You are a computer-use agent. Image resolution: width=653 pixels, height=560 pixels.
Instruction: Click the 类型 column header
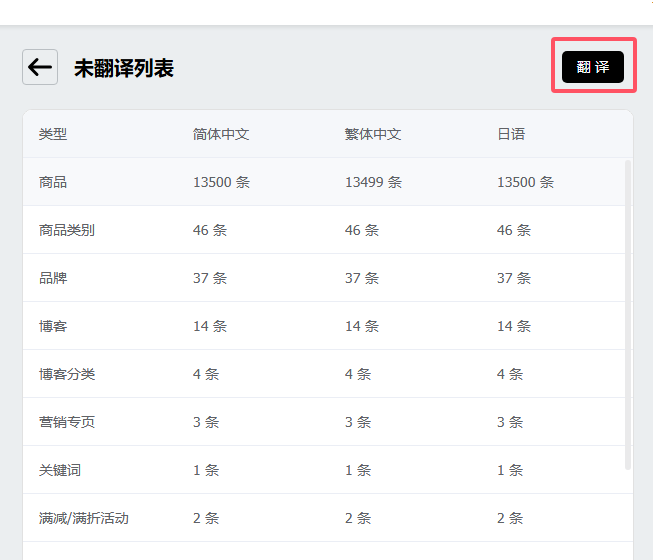tap(53, 134)
